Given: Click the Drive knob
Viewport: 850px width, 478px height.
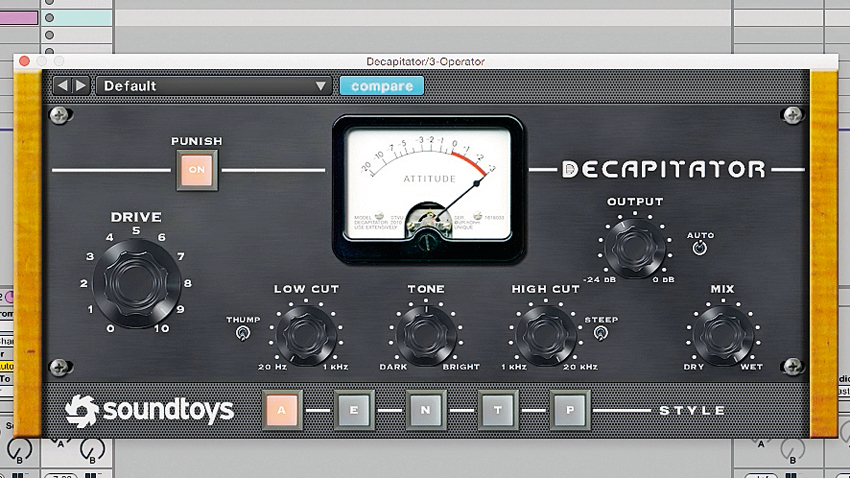Looking at the screenshot, I should (x=136, y=283).
